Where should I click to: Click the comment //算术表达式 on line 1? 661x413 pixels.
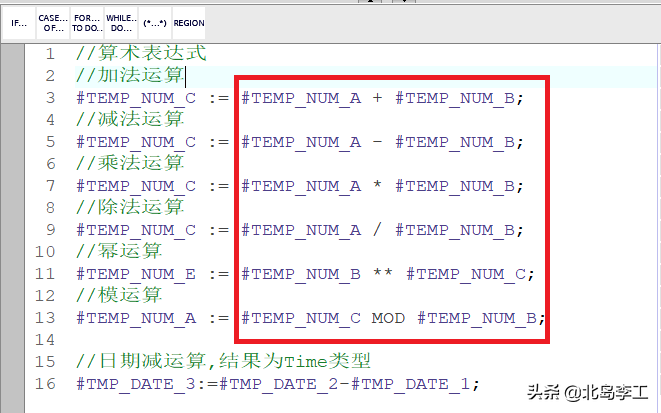point(141,54)
